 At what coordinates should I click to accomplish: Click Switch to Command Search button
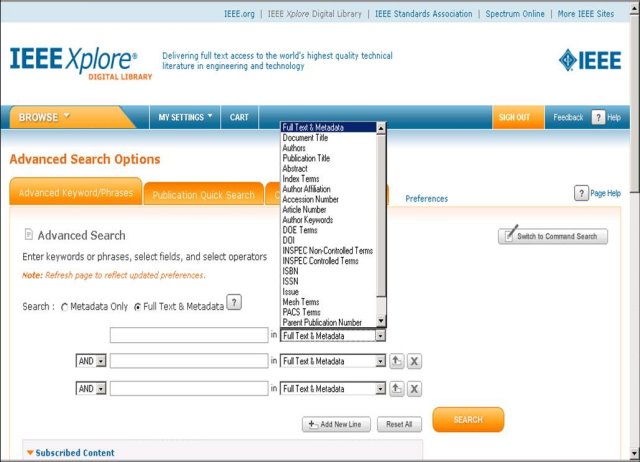click(x=553, y=236)
